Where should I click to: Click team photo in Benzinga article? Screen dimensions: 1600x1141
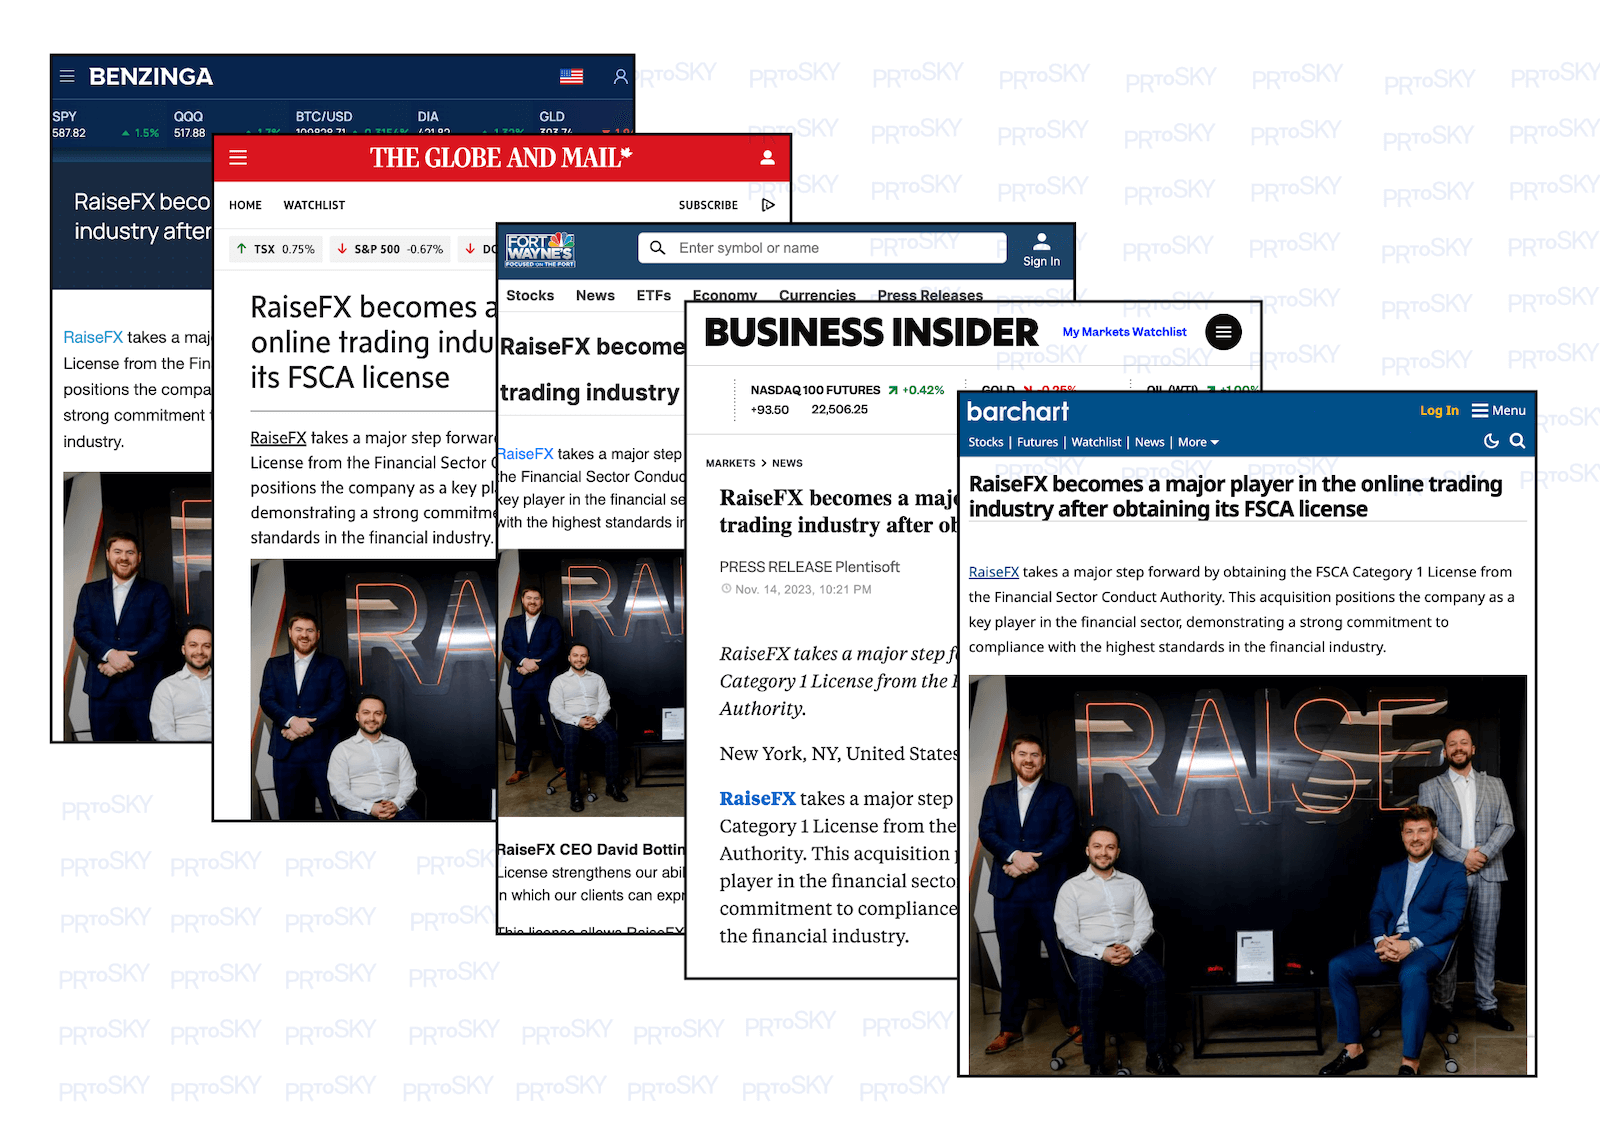pyautogui.click(x=137, y=607)
